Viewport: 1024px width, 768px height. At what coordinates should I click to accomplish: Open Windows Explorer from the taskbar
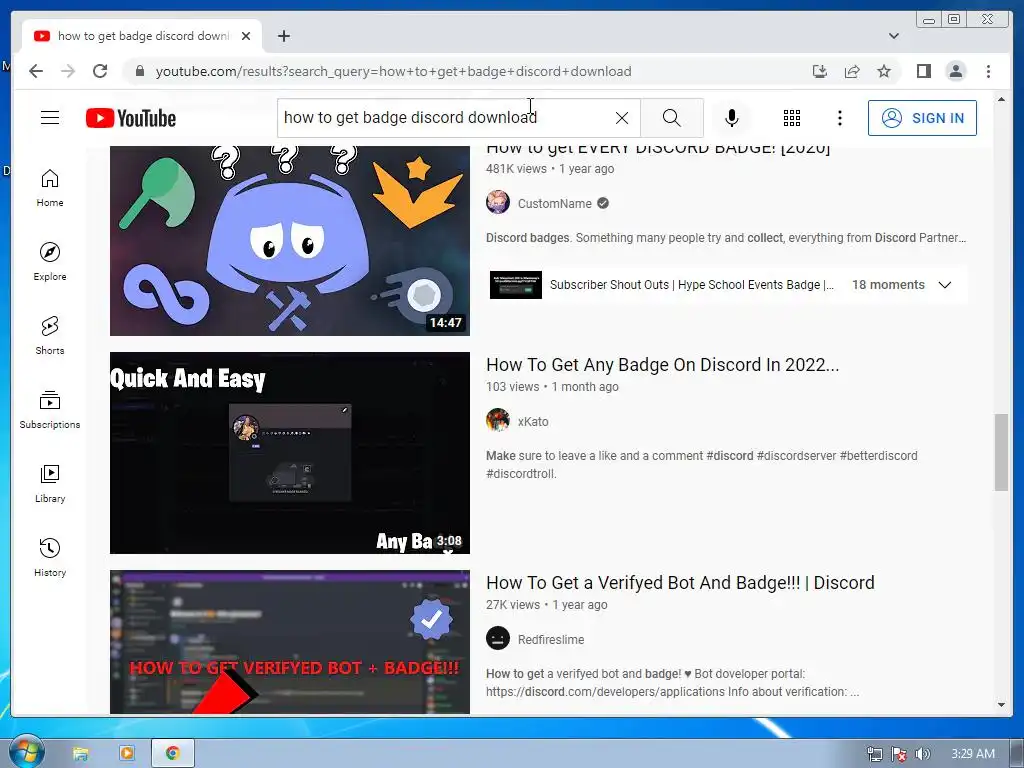click(x=80, y=754)
